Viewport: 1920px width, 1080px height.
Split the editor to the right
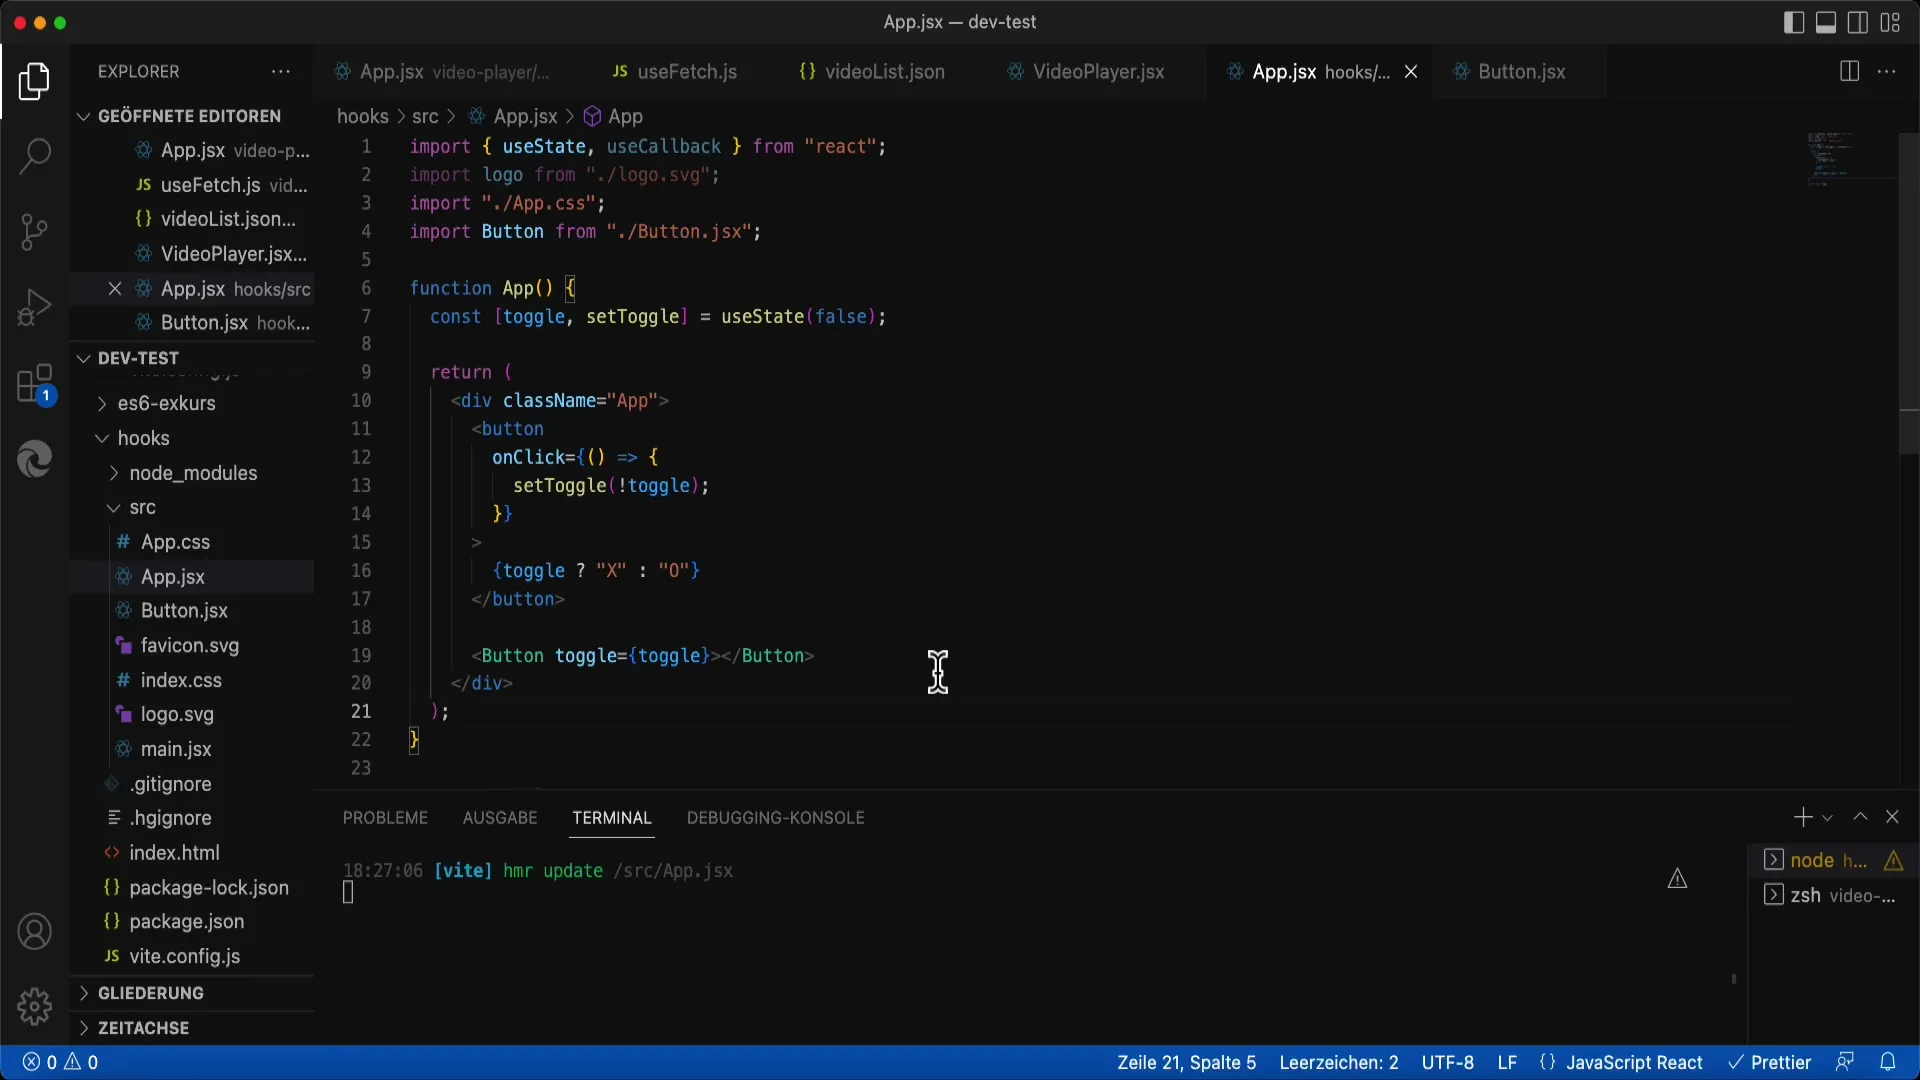click(x=1849, y=72)
